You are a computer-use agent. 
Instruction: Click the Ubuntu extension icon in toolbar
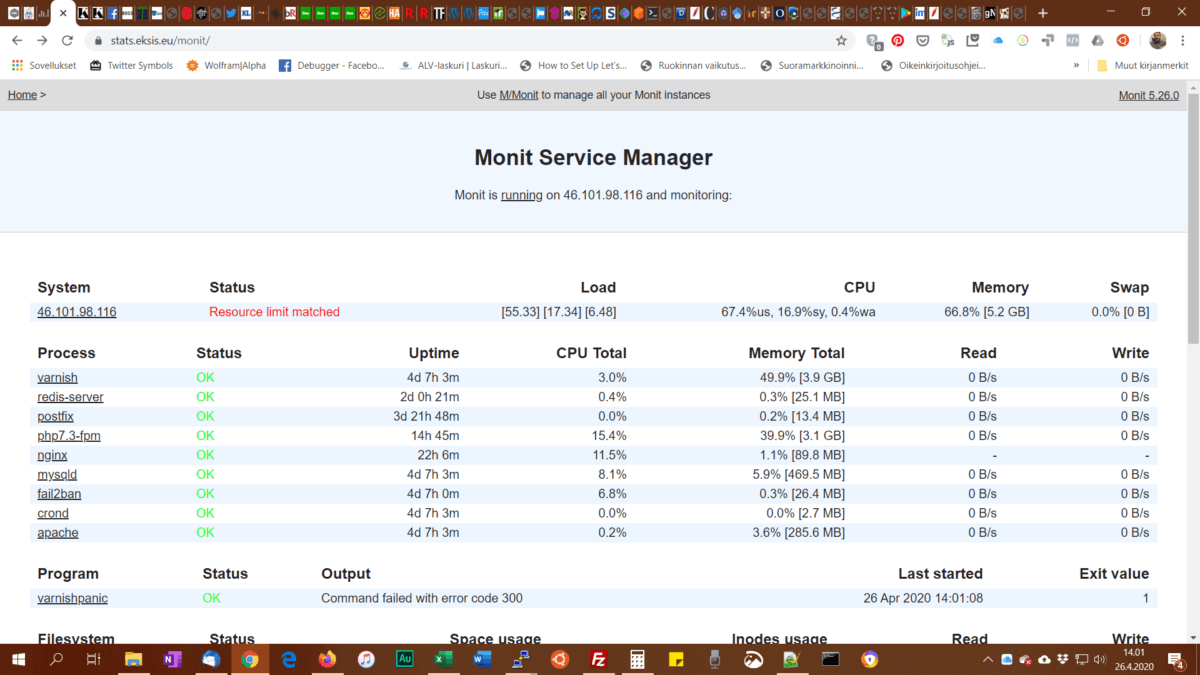click(1121, 38)
